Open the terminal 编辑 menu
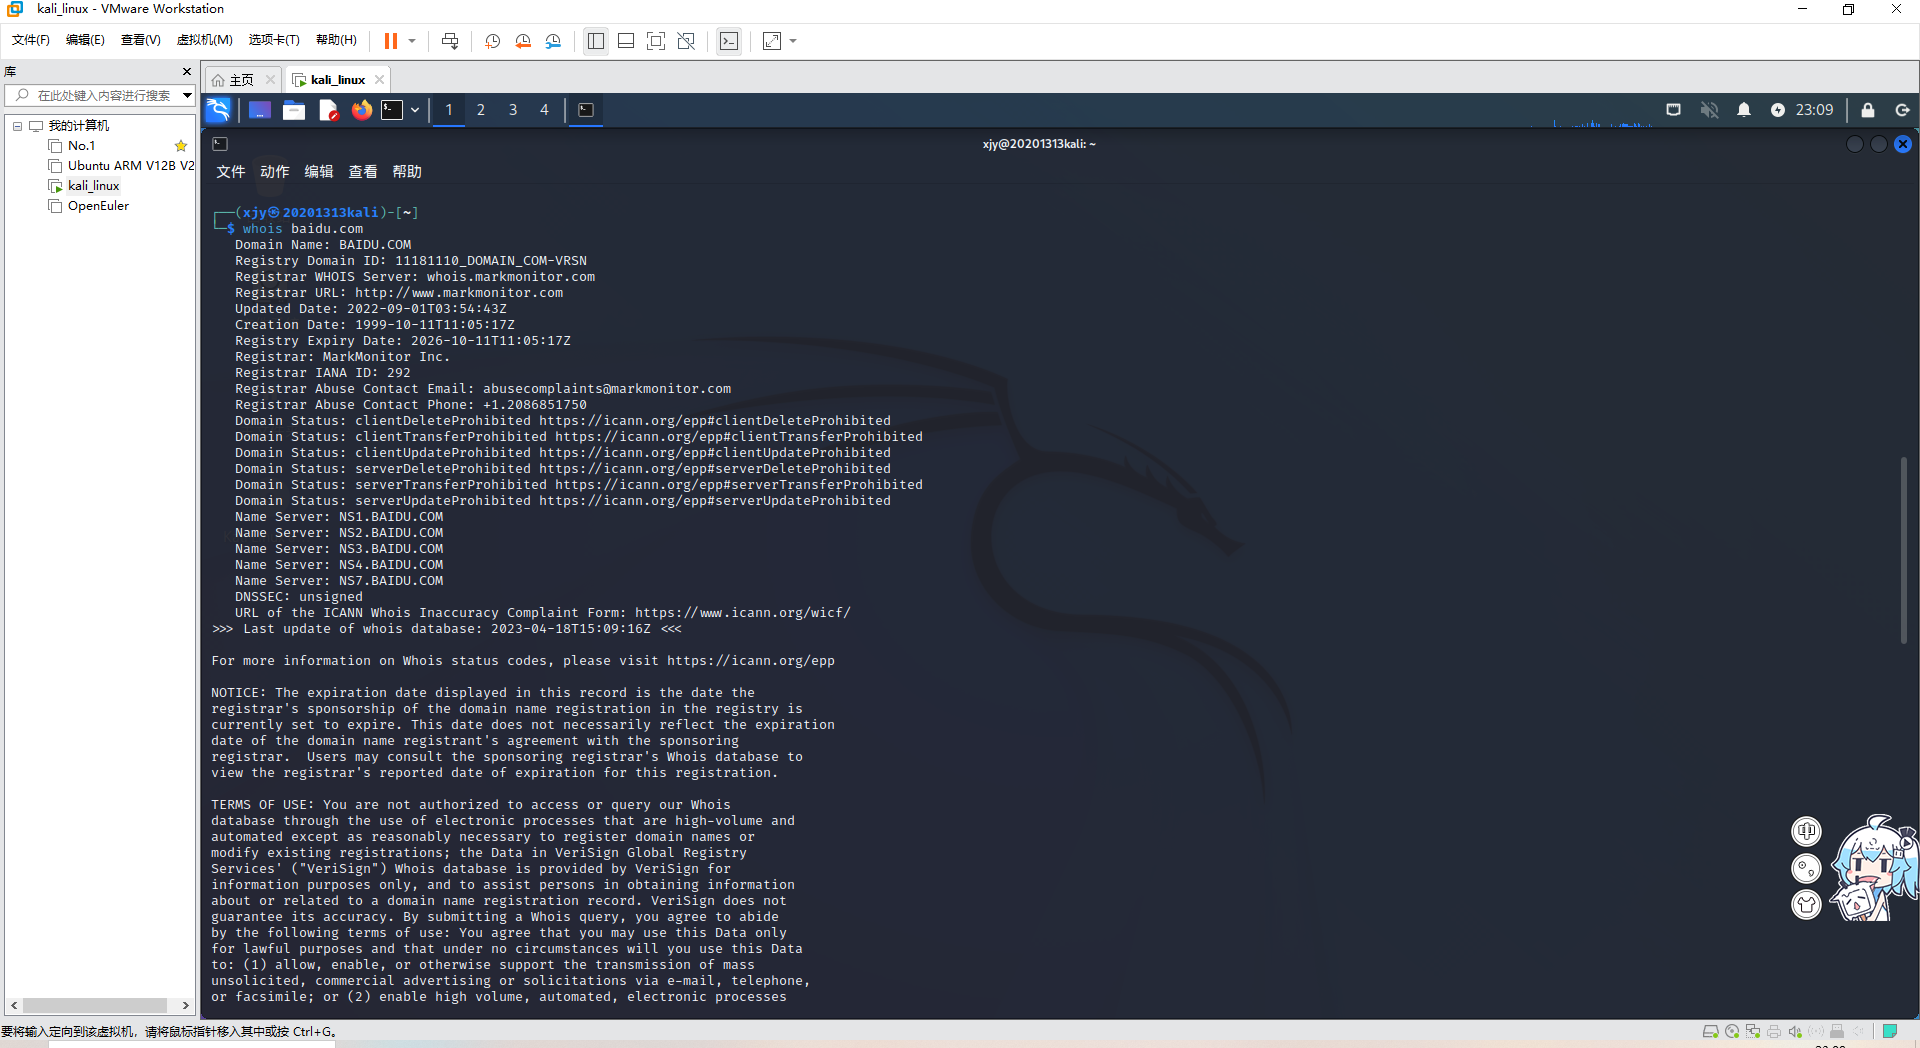 [319, 172]
